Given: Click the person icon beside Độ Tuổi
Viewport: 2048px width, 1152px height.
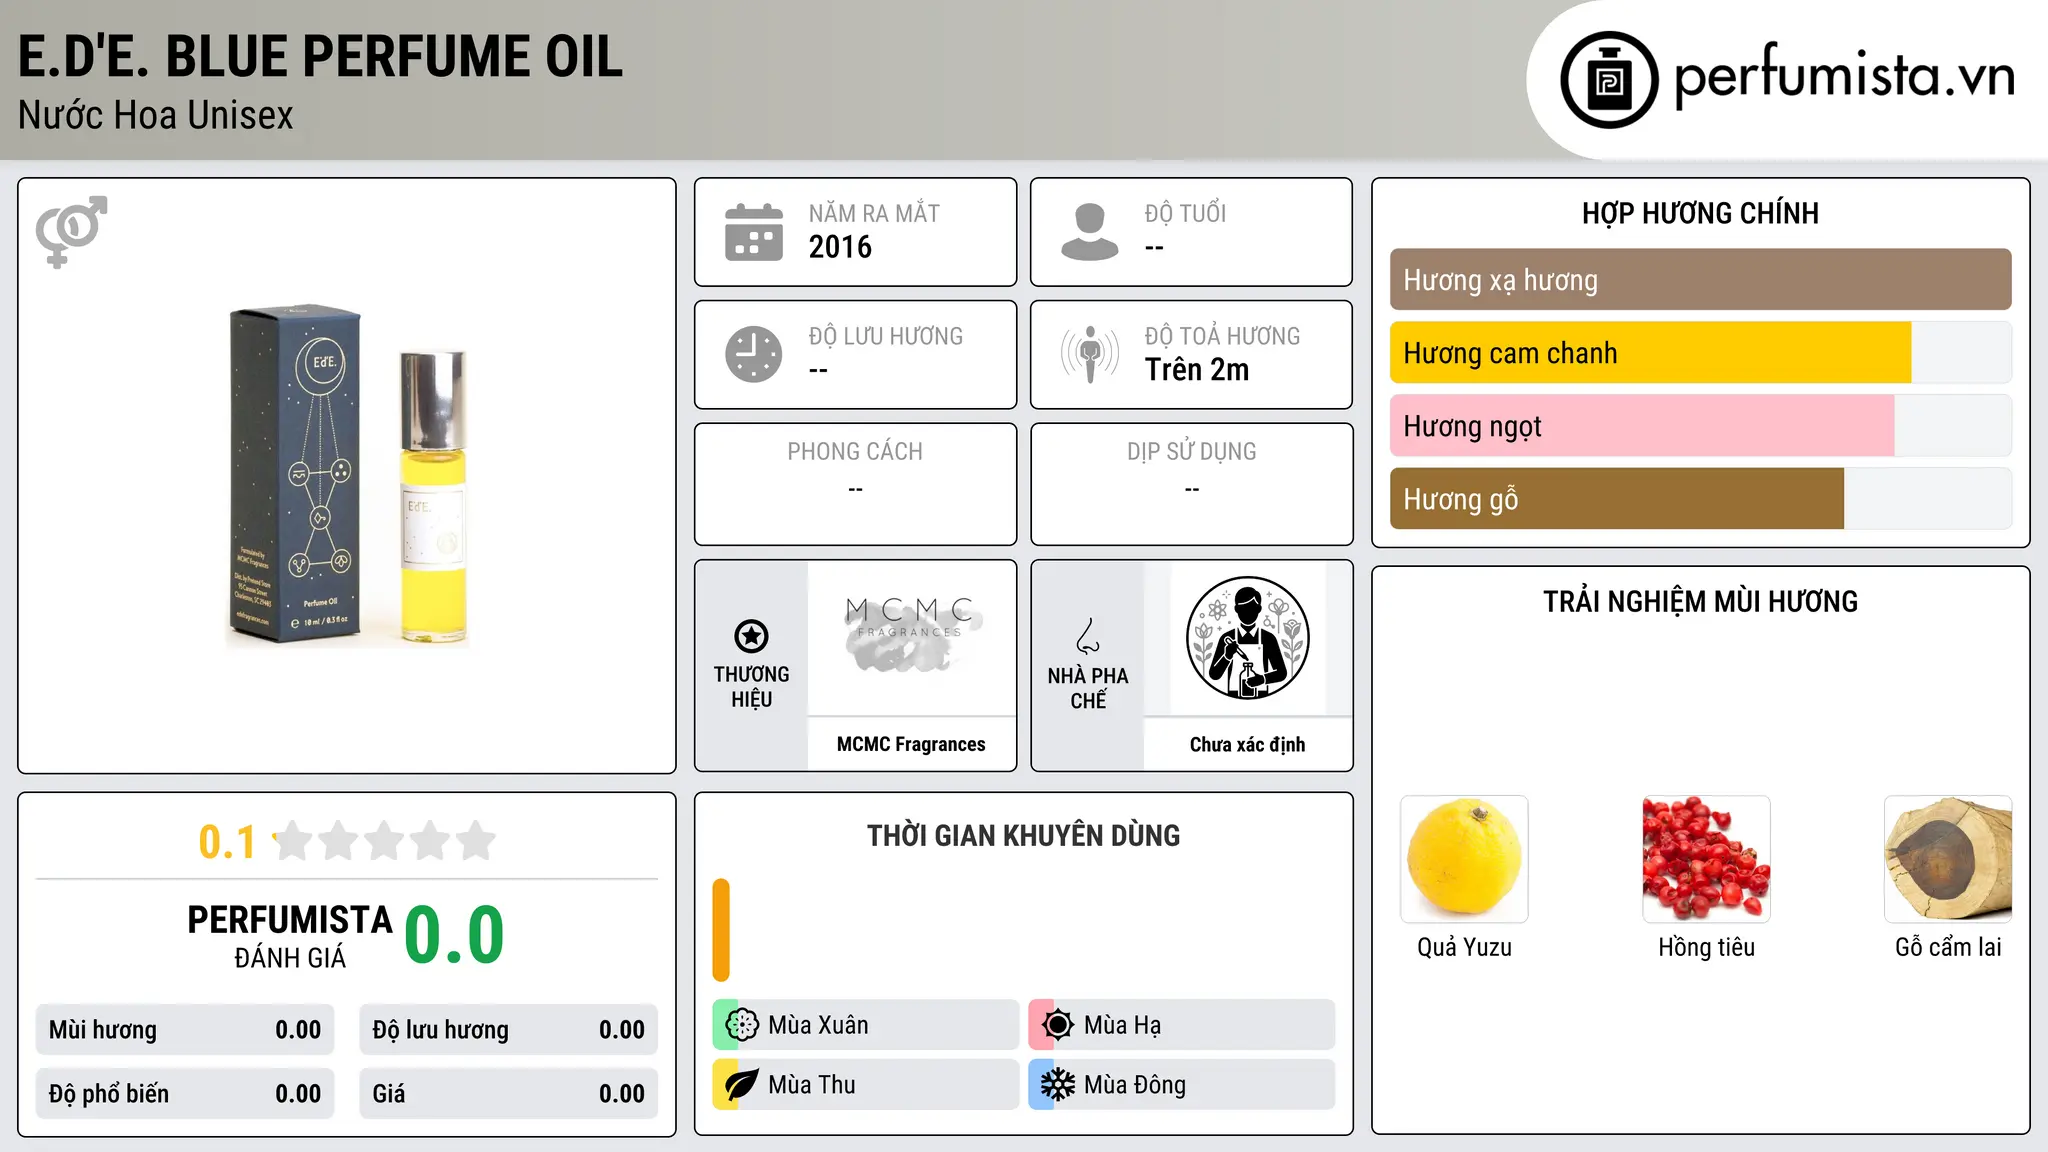Looking at the screenshot, I should 1090,232.
